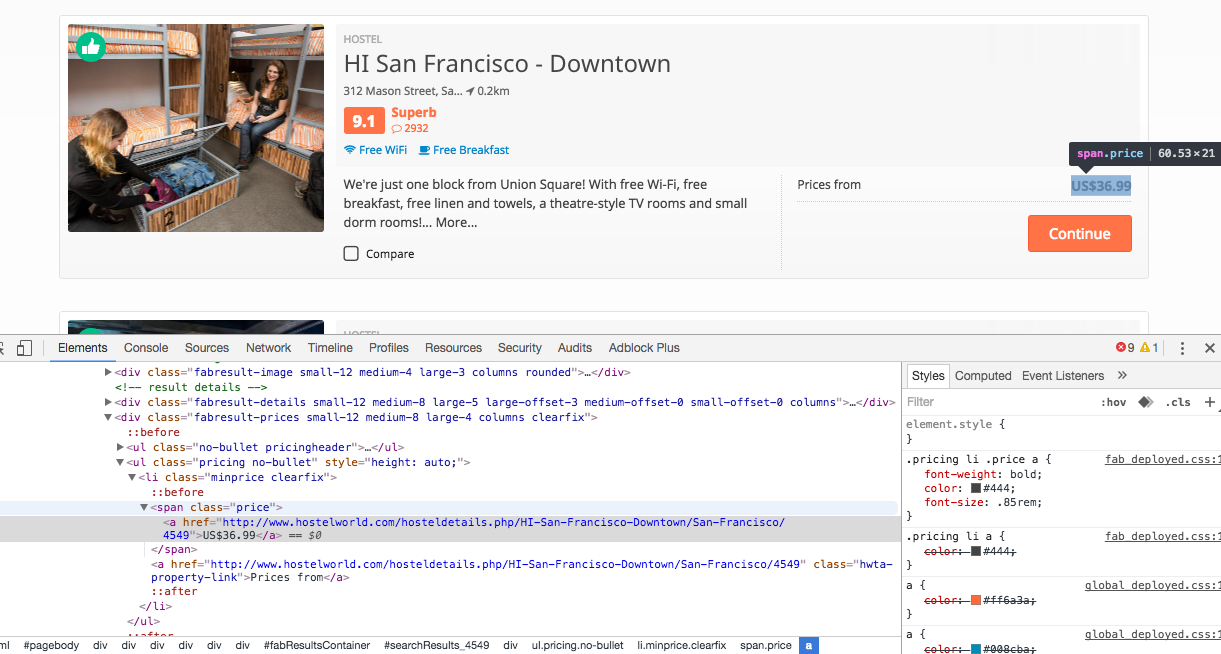Click the More… description link
Viewport: 1221px width, 654px height.
coord(456,222)
